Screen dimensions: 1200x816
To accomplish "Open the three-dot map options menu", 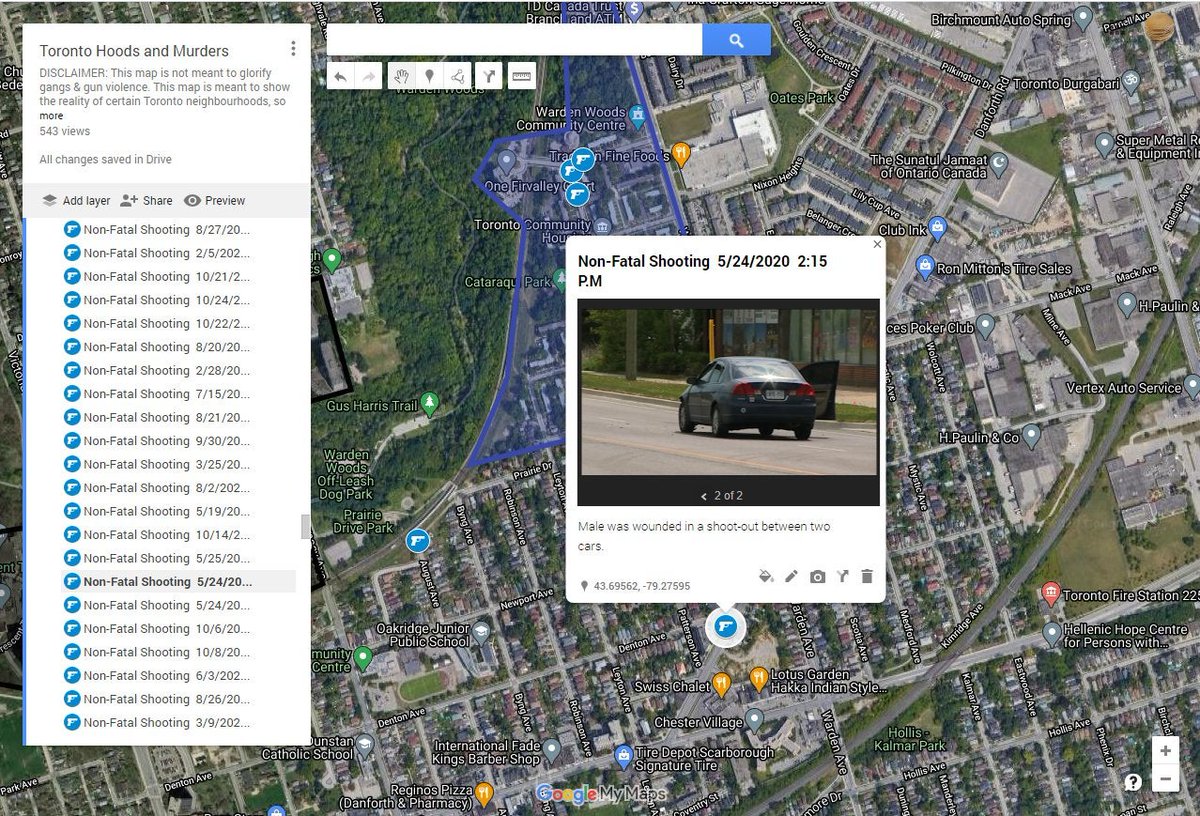I will [x=293, y=47].
